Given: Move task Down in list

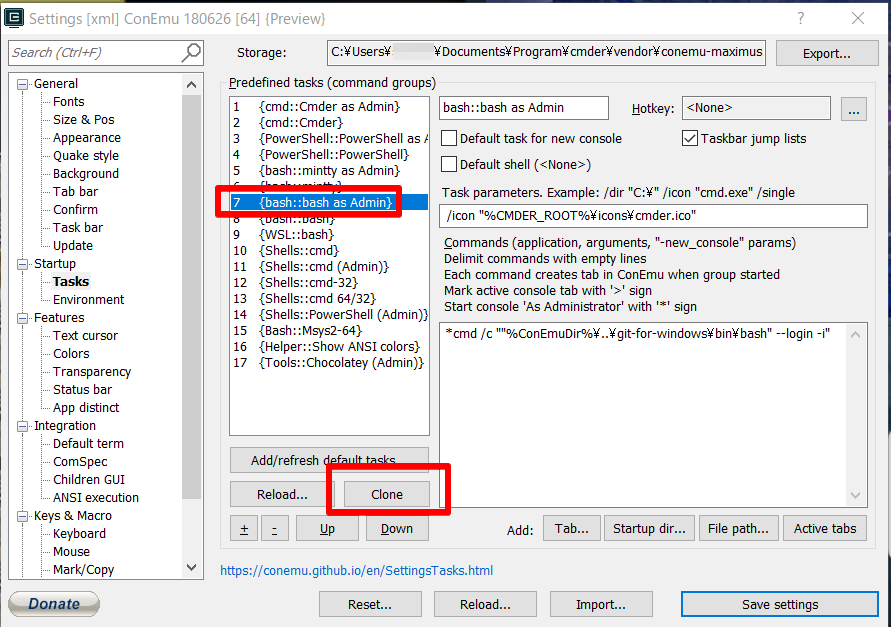Looking at the screenshot, I should coord(397,528).
